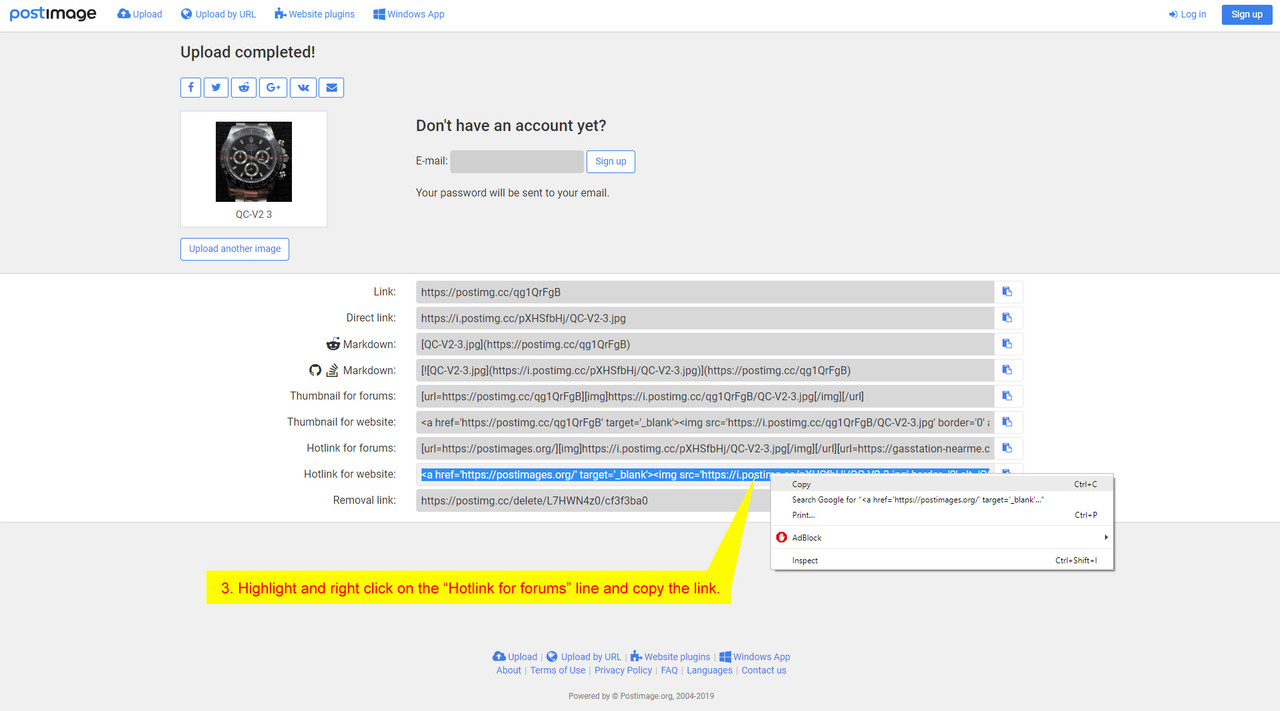The width and height of the screenshot is (1280, 711).
Task: Open Privacy Policy footer link
Action: [623, 670]
